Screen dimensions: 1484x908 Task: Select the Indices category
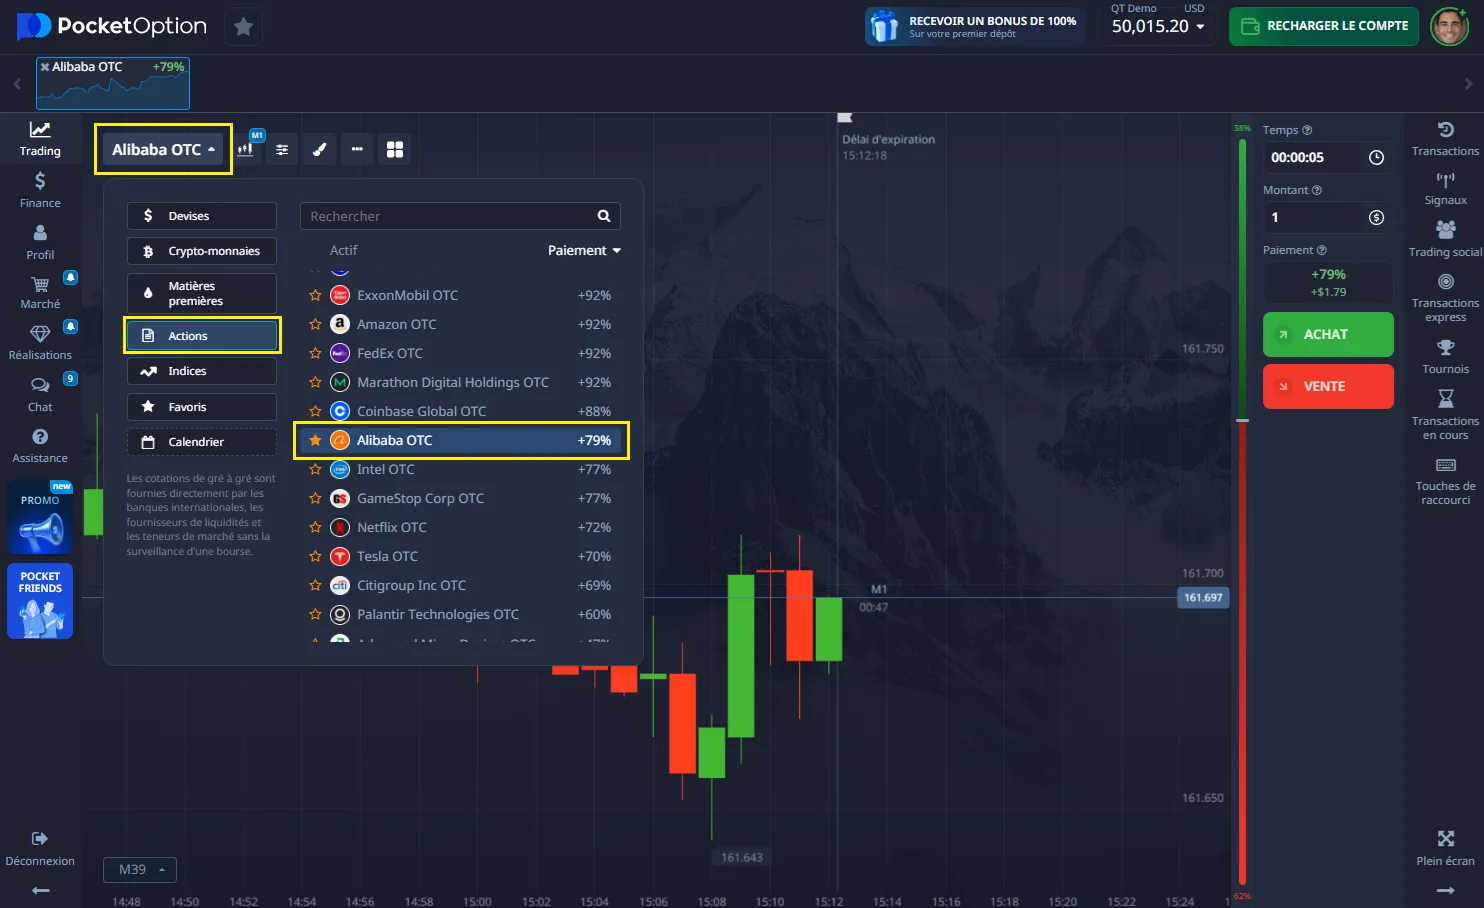point(202,371)
